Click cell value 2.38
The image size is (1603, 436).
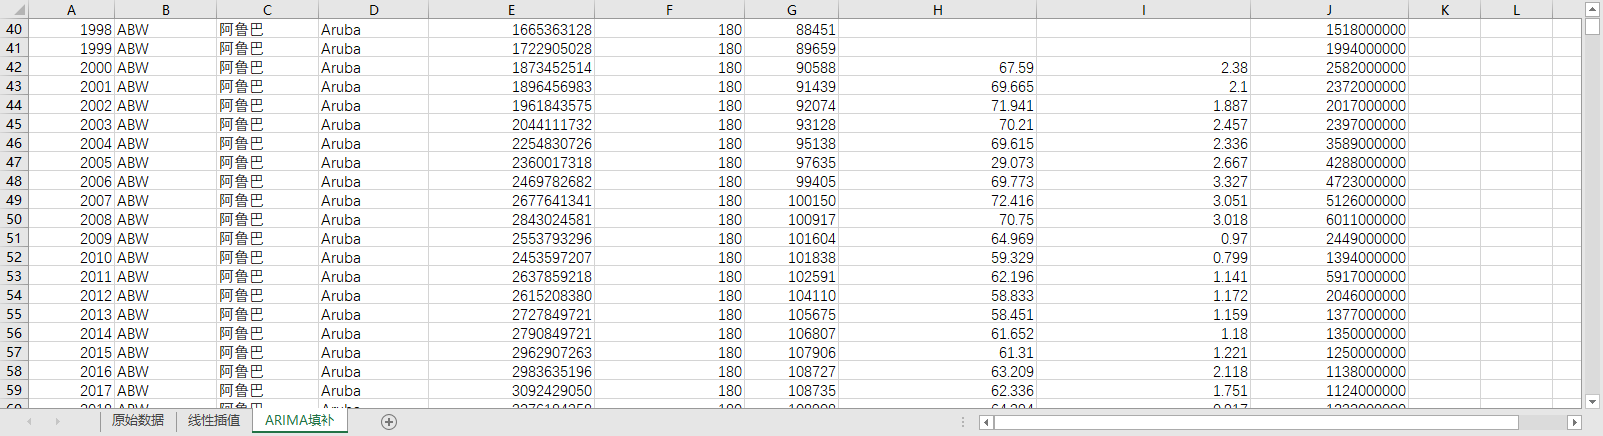pyautogui.click(x=1143, y=68)
